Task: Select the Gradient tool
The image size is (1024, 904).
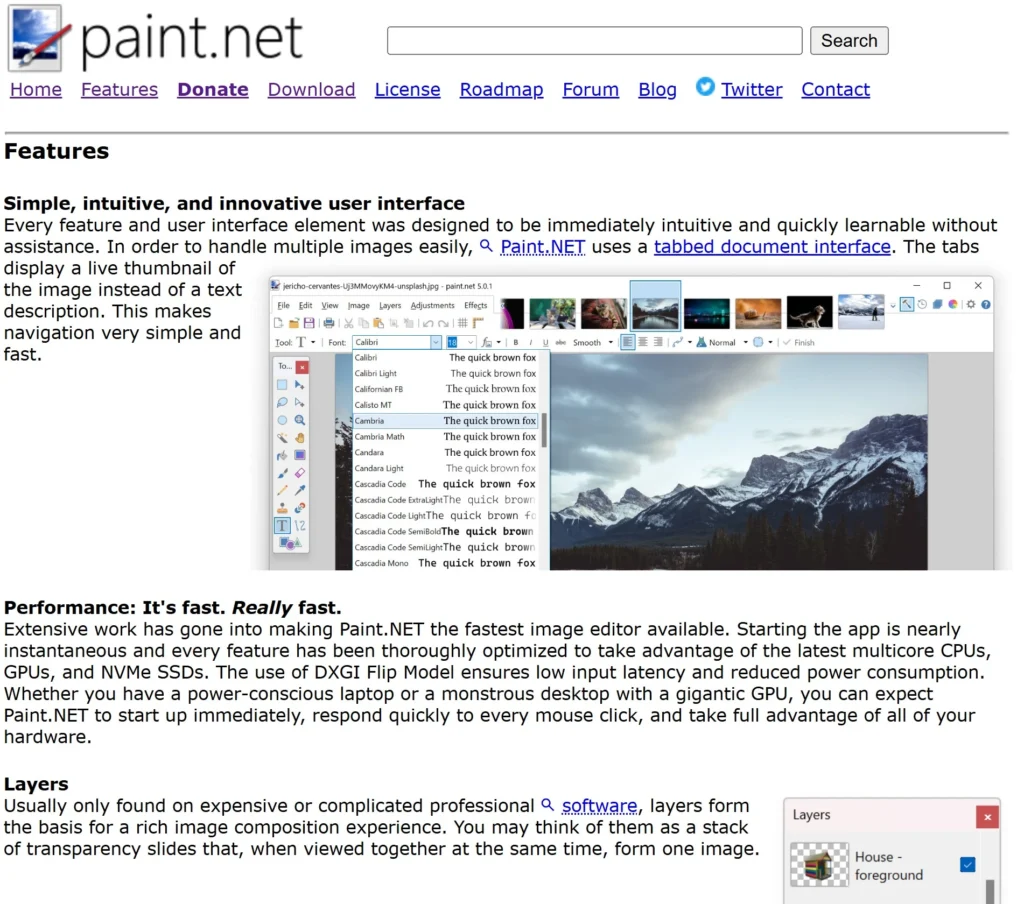Action: pyautogui.click(x=300, y=456)
